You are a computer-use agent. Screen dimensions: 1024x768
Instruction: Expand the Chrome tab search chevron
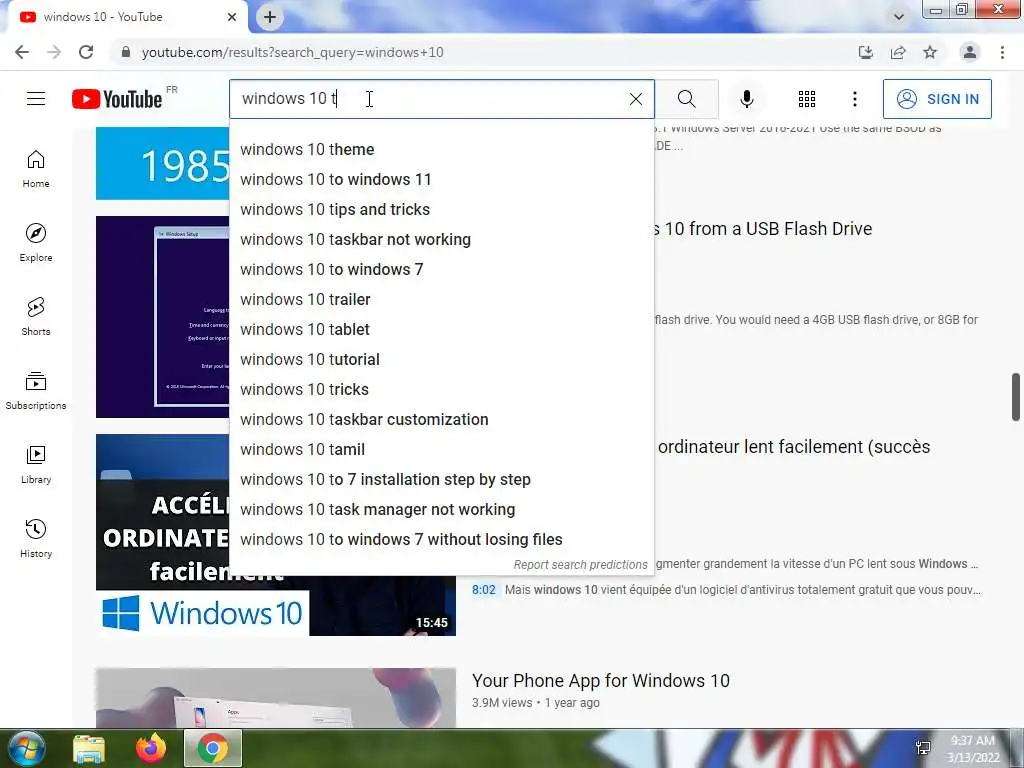tap(899, 17)
